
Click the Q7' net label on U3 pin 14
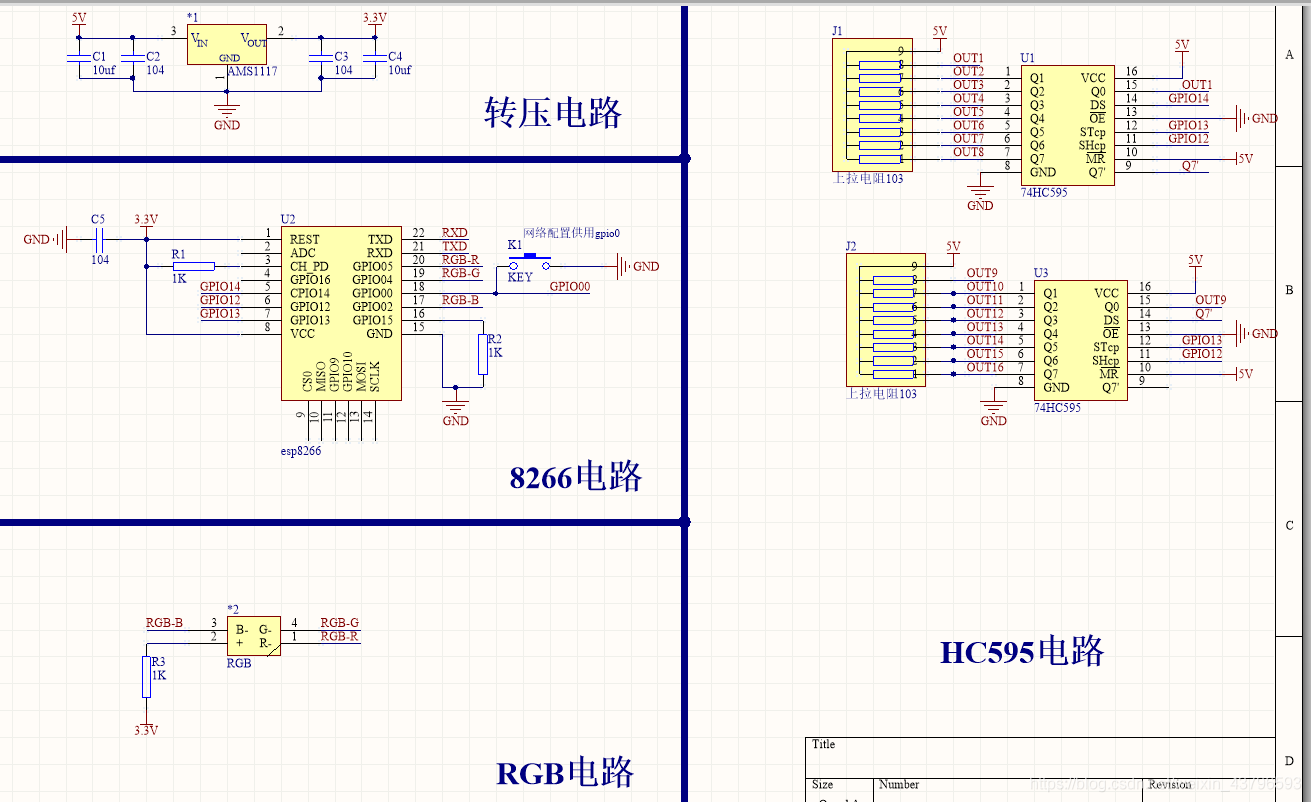coord(1203,313)
